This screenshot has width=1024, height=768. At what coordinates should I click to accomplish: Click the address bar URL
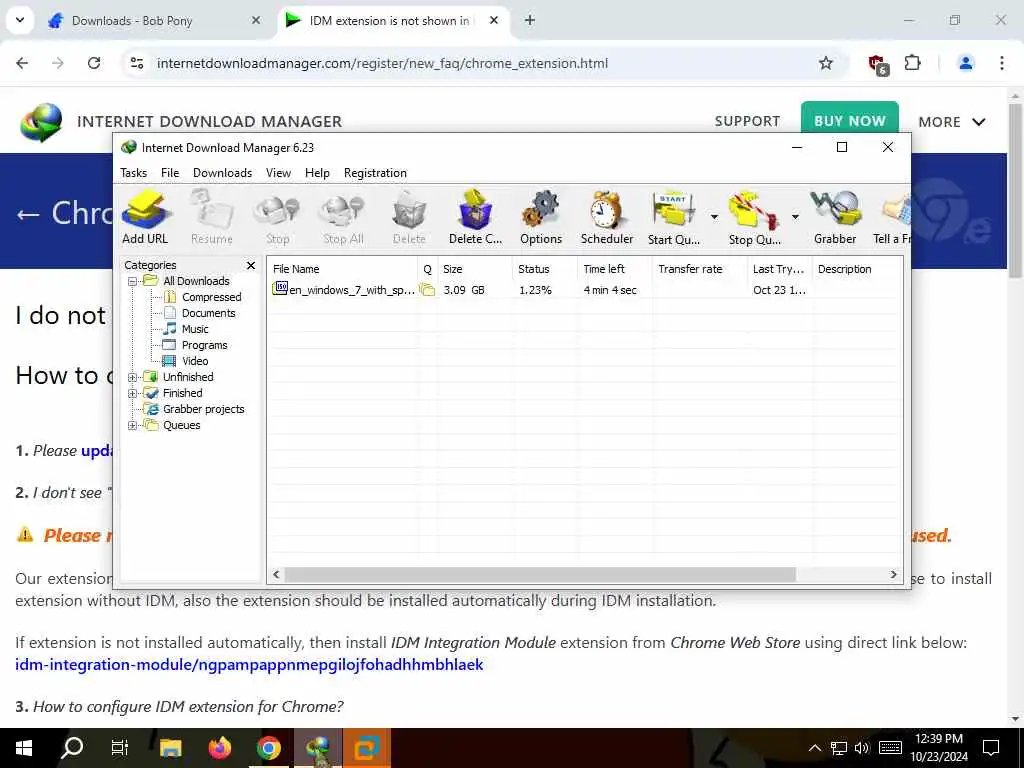tap(382, 63)
